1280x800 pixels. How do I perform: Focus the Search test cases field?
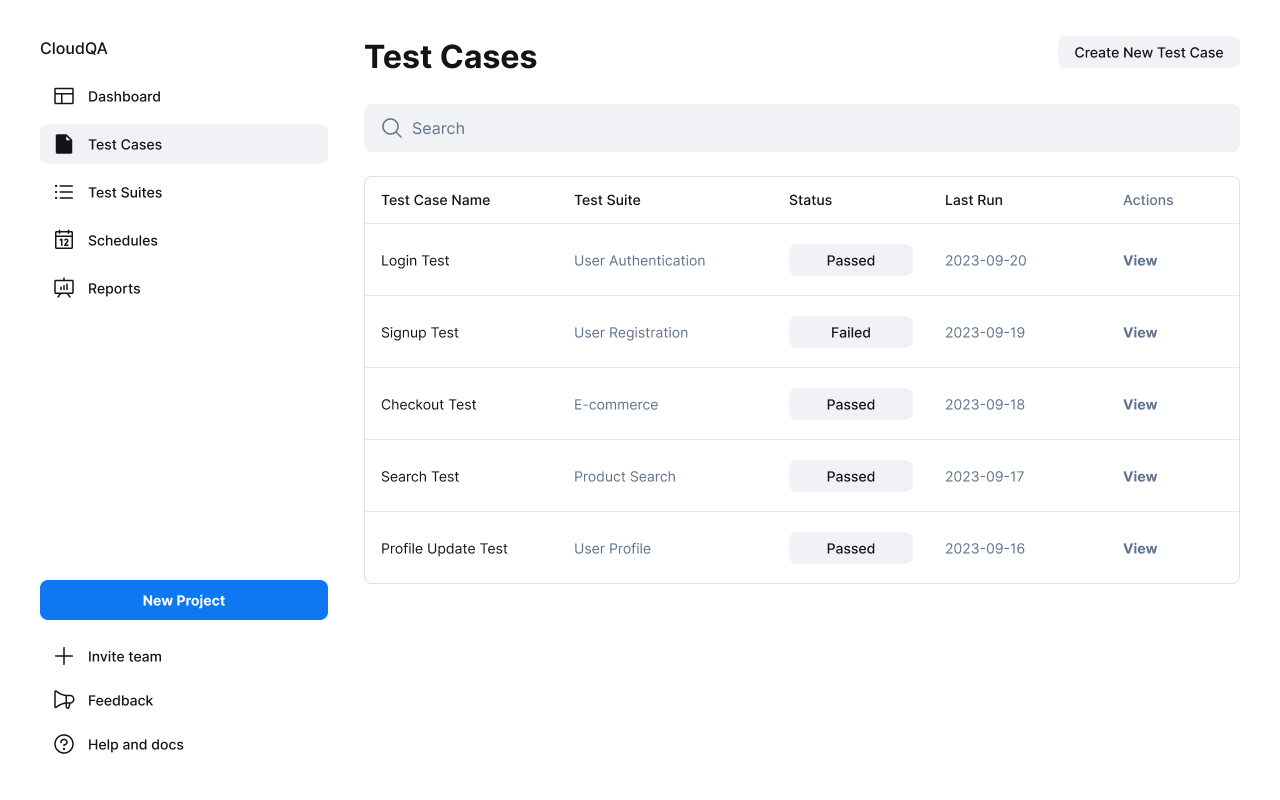click(x=802, y=128)
